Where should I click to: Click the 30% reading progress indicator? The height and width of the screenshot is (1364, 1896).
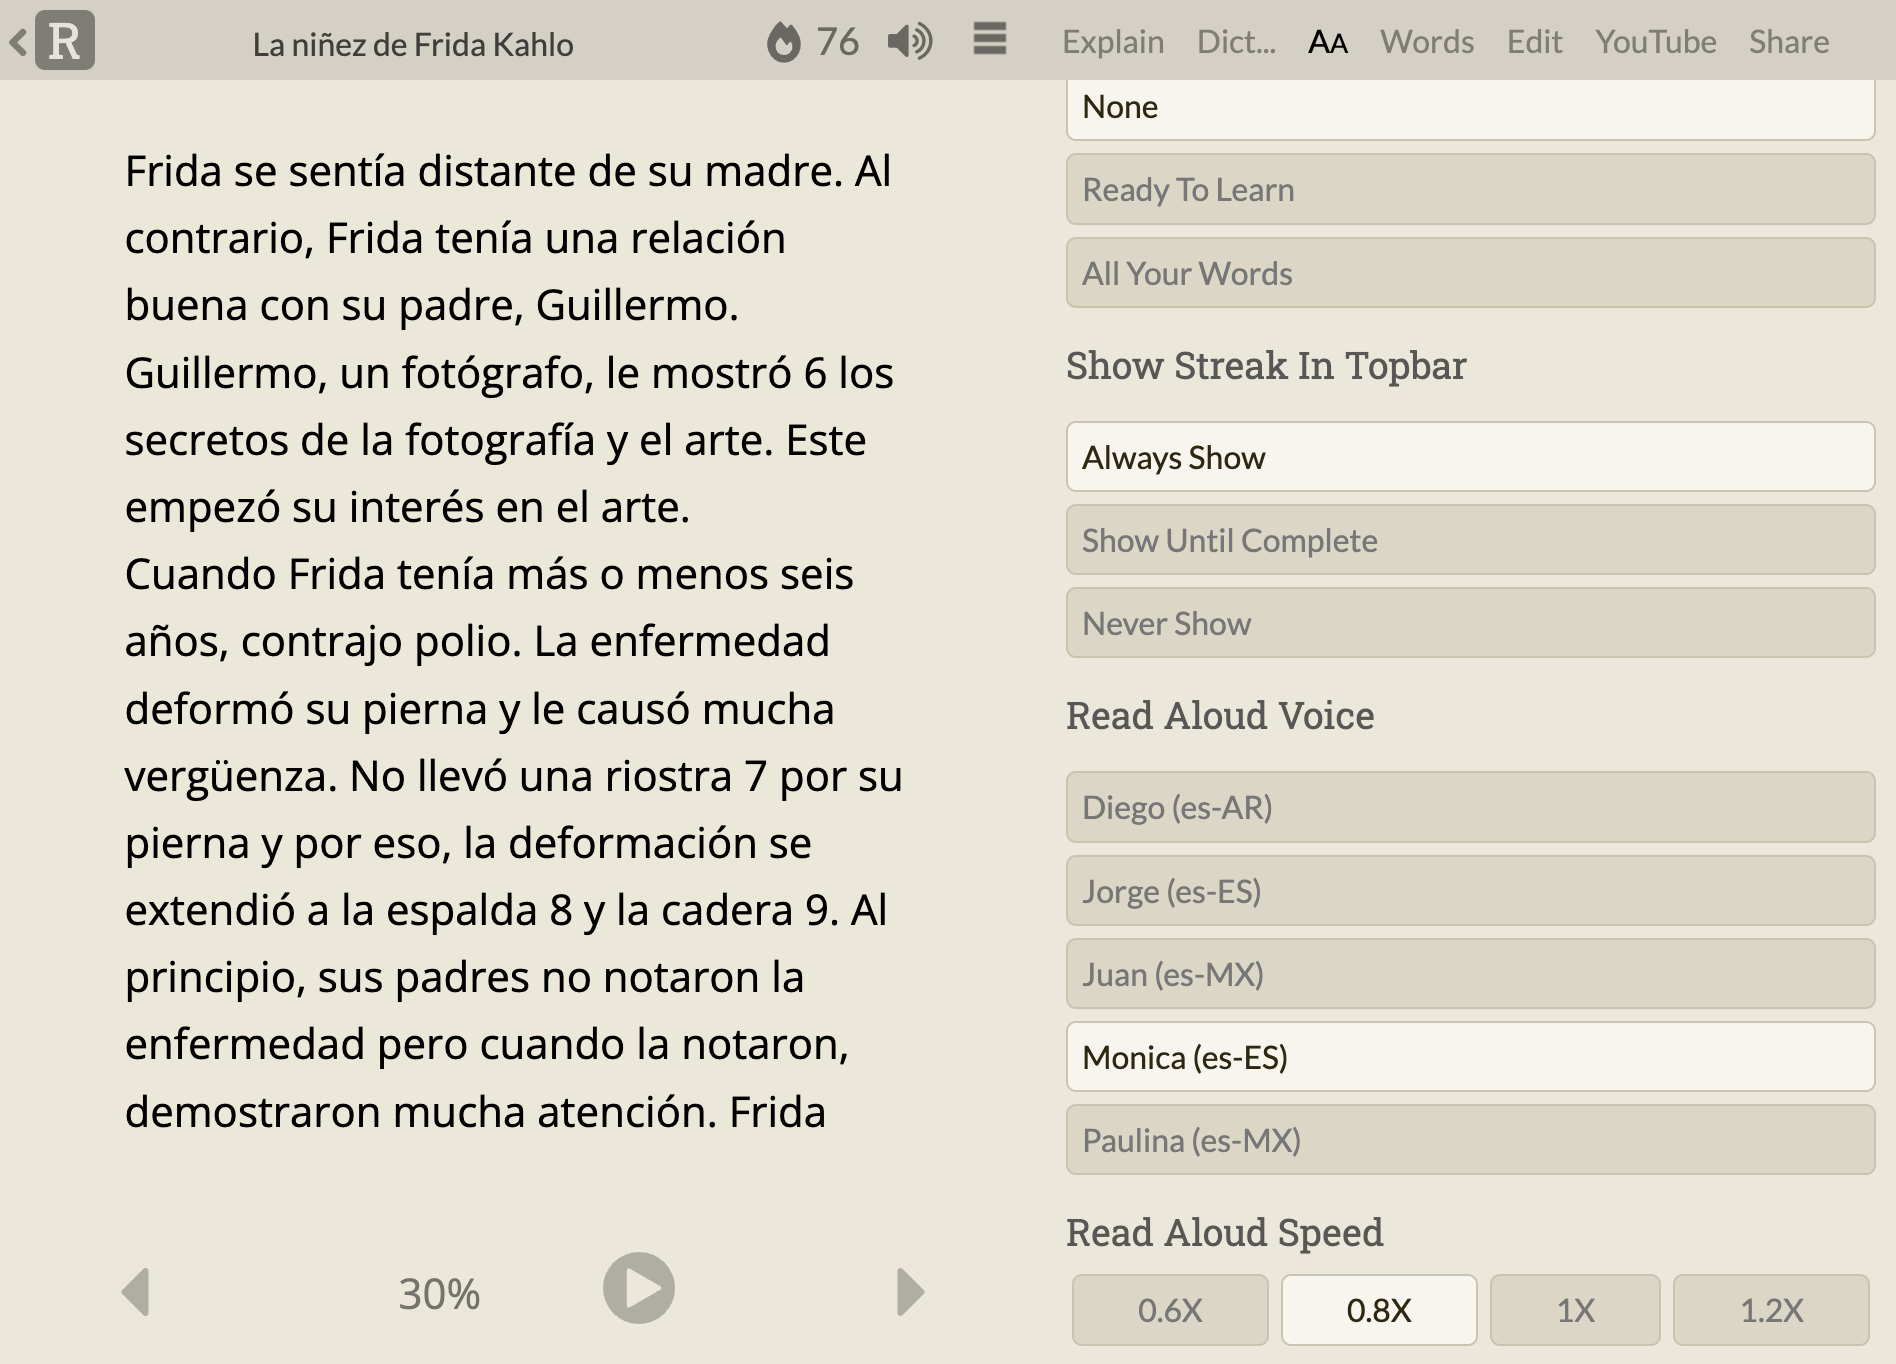439,1294
